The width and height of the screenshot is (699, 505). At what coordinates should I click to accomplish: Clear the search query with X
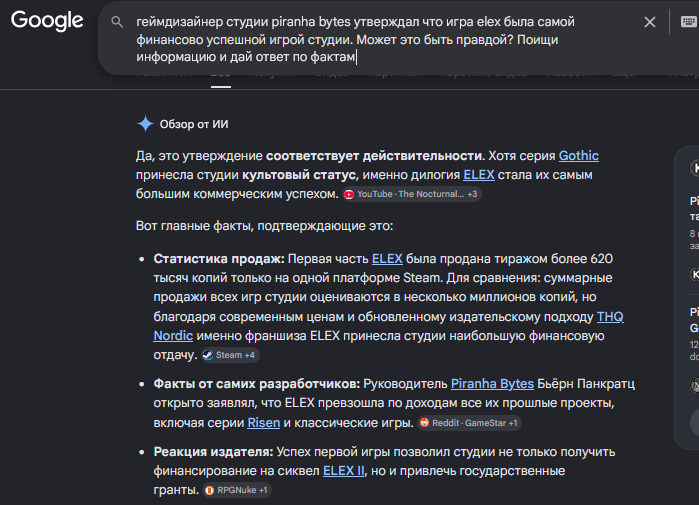coord(650,22)
